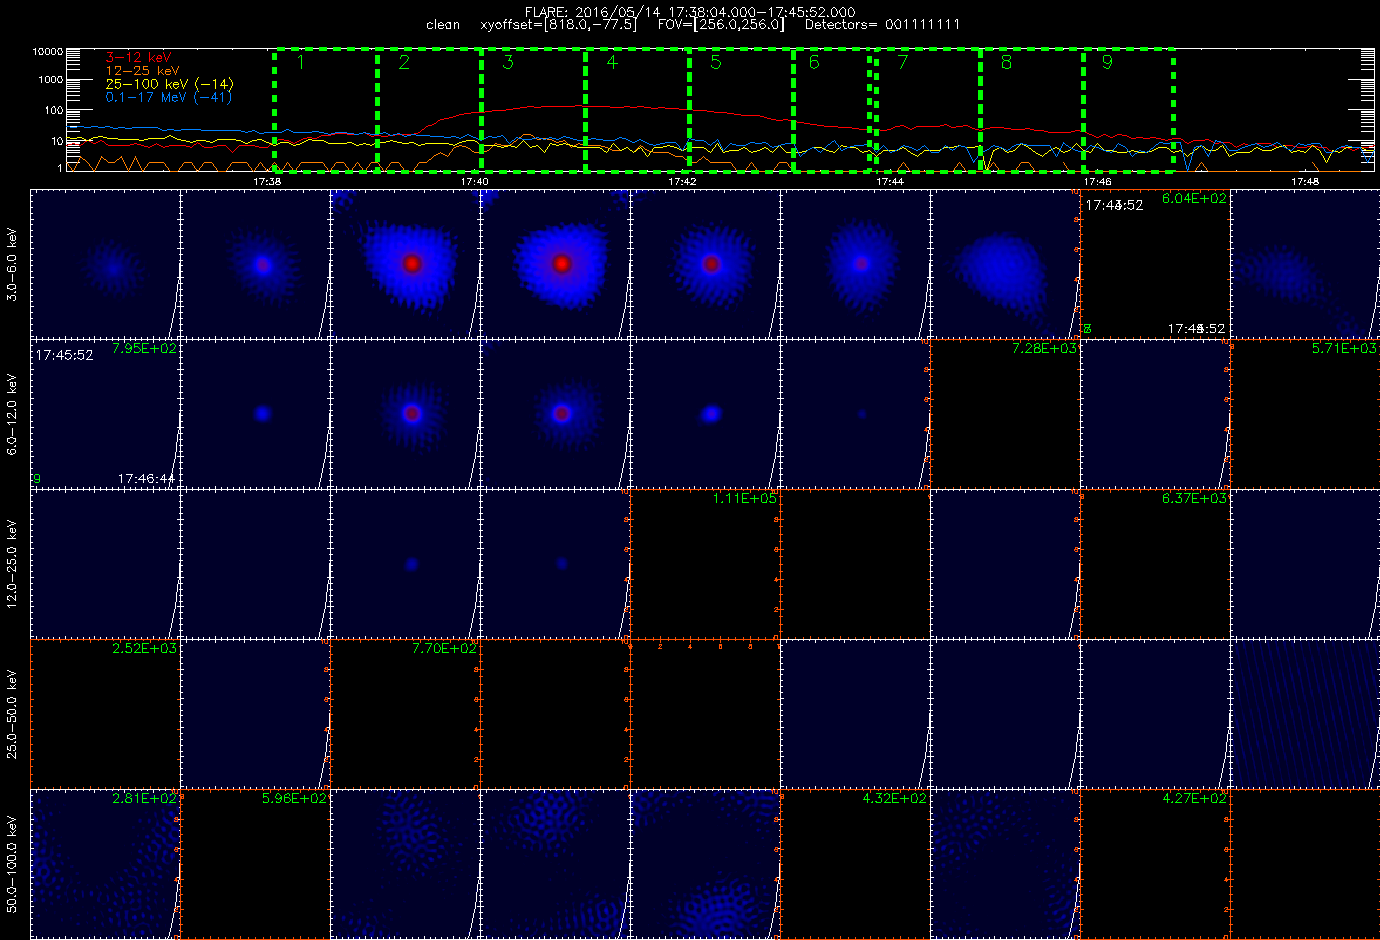Click the "clean" algorithm label

pos(443,24)
